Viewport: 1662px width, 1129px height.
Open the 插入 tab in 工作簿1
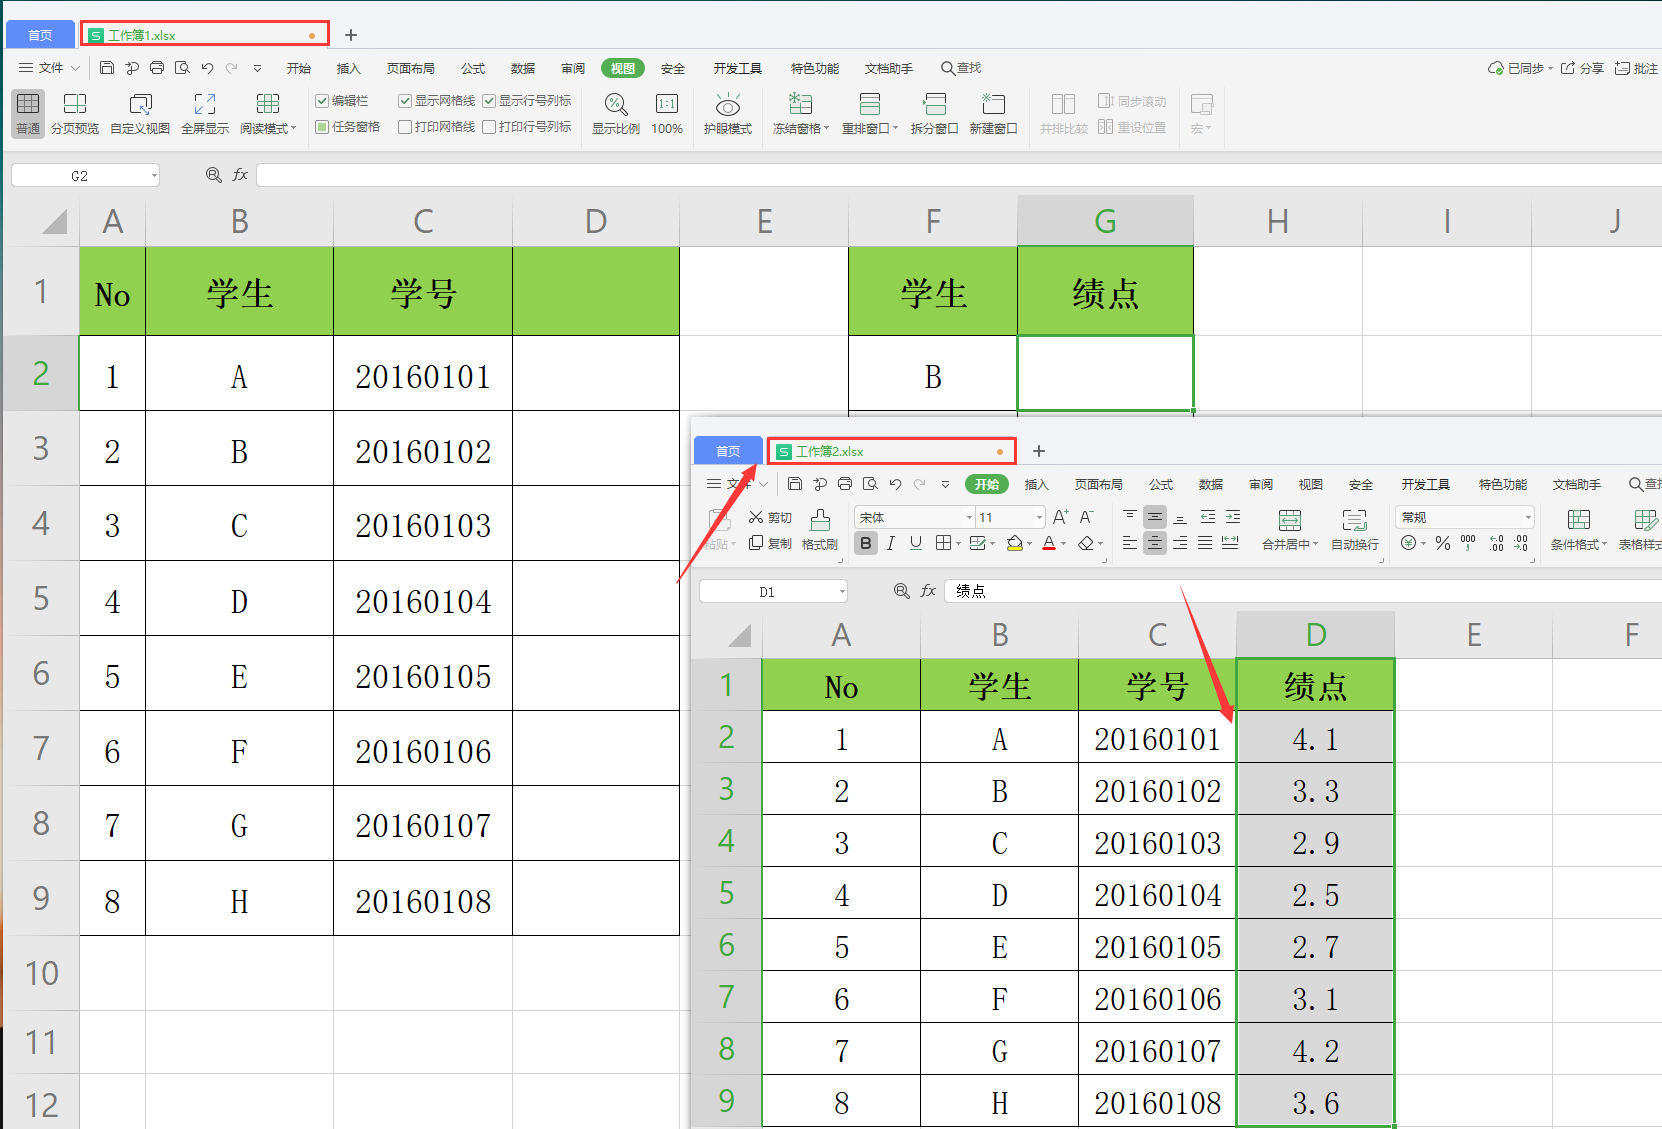click(348, 68)
